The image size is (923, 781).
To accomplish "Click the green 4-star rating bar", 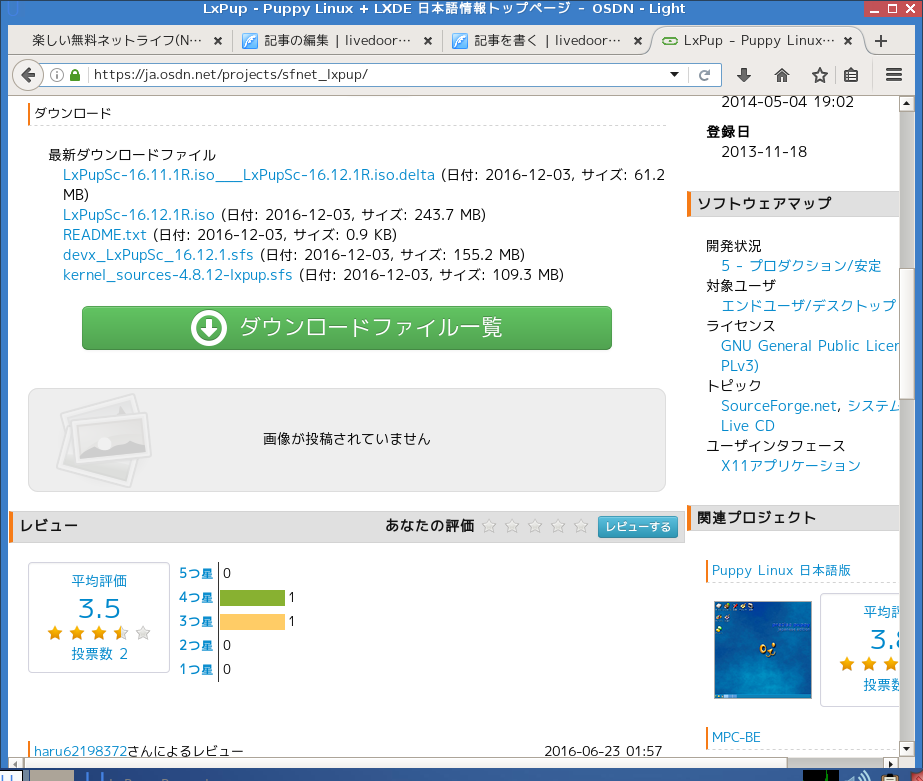I will coord(252,598).
